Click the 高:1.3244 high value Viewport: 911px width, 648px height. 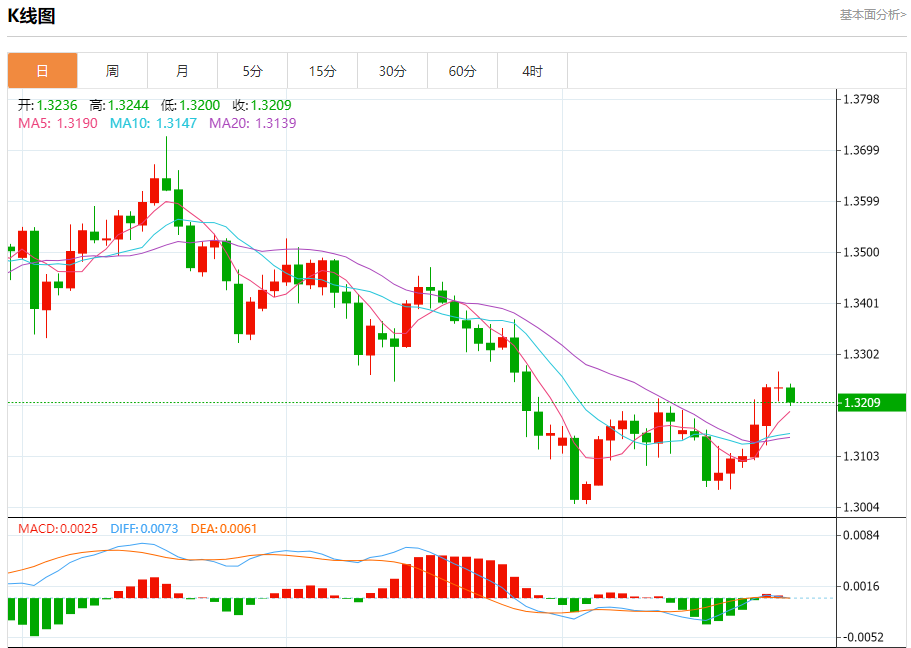[x=119, y=105]
